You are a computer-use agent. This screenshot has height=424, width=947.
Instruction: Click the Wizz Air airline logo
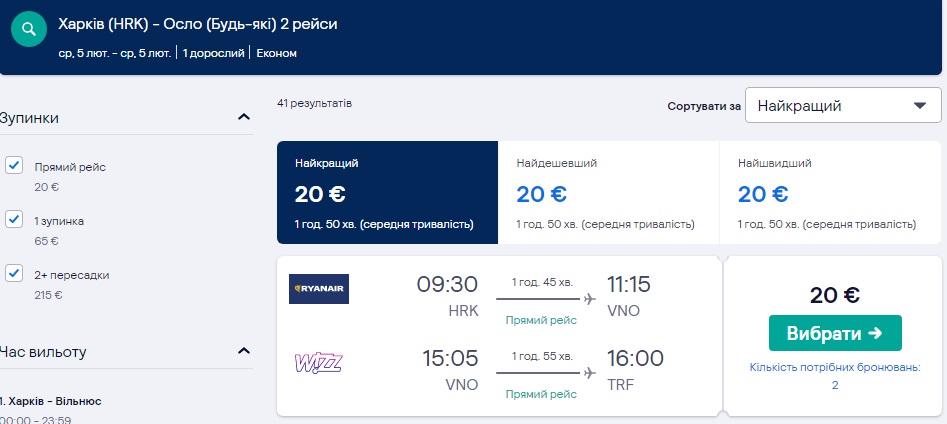click(319, 362)
